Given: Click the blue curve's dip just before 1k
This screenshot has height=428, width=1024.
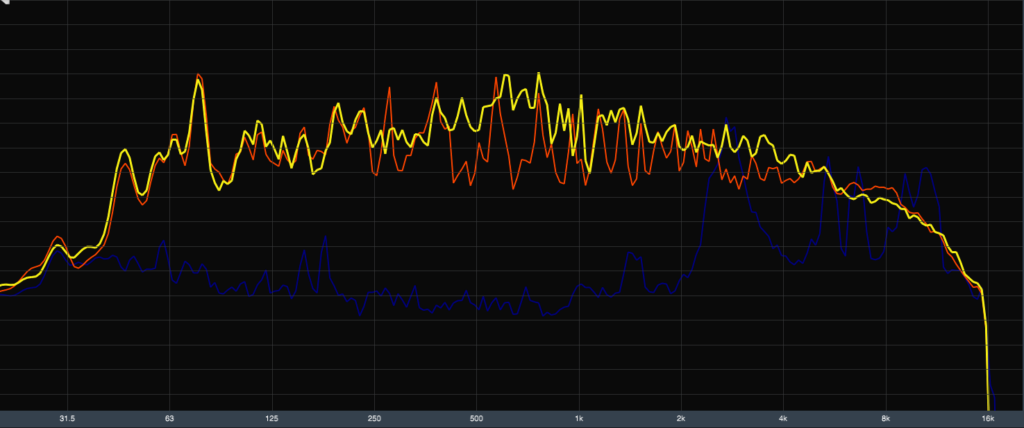Looking at the screenshot, I should 545,314.
